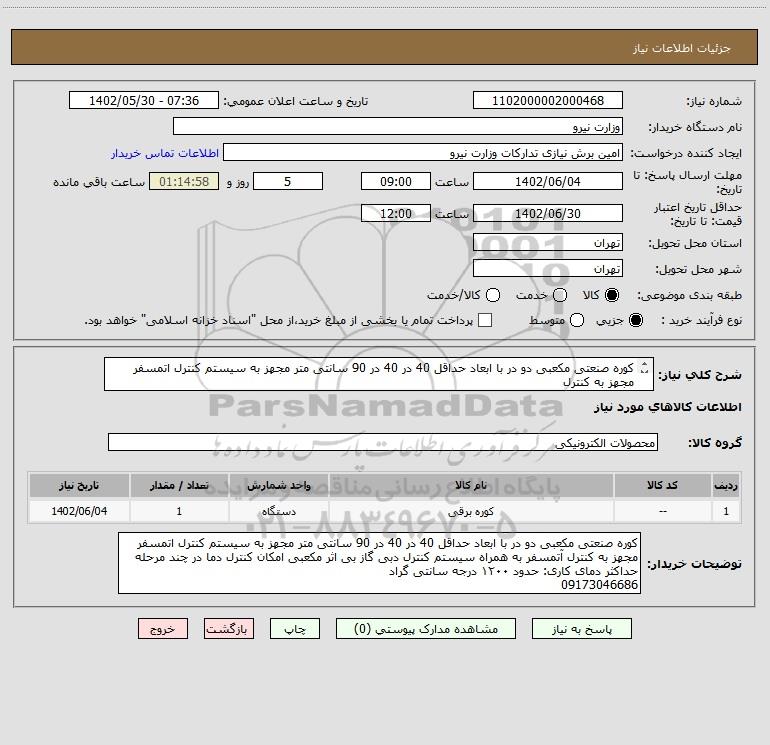Click the شهر محل تحویل field تهران
The image size is (770, 745).
tap(548, 268)
